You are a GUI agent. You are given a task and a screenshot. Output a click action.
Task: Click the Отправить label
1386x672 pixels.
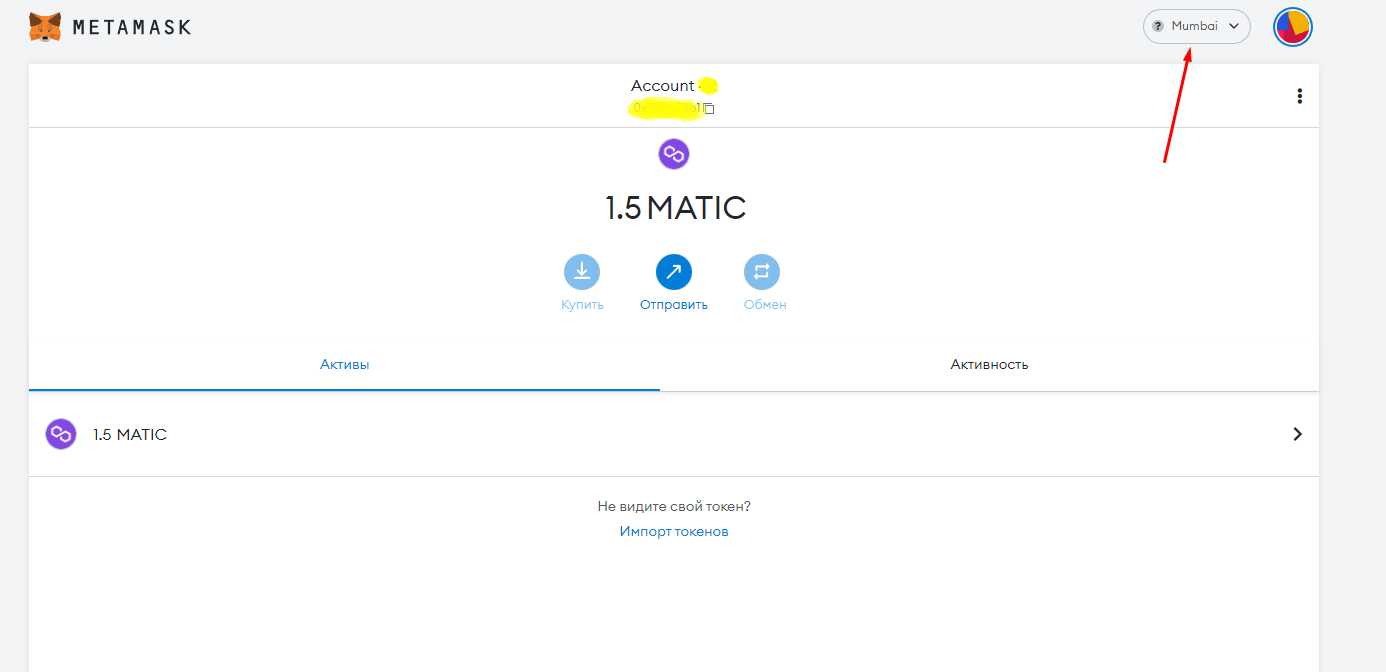point(674,305)
